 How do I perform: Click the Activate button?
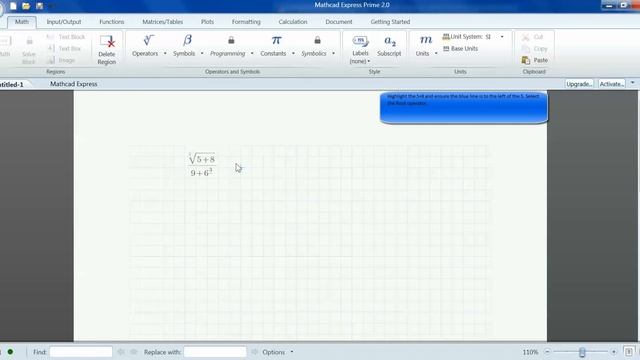tap(611, 84)
